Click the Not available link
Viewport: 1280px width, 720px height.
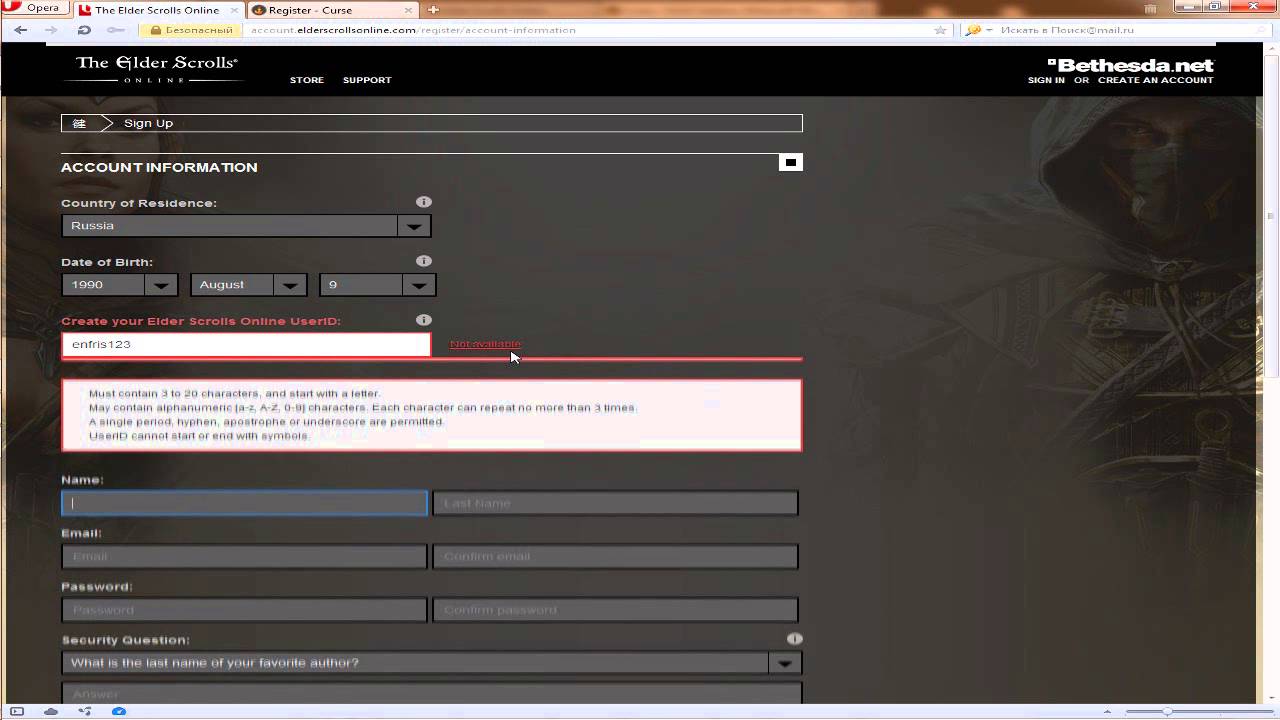coord(485,344)
